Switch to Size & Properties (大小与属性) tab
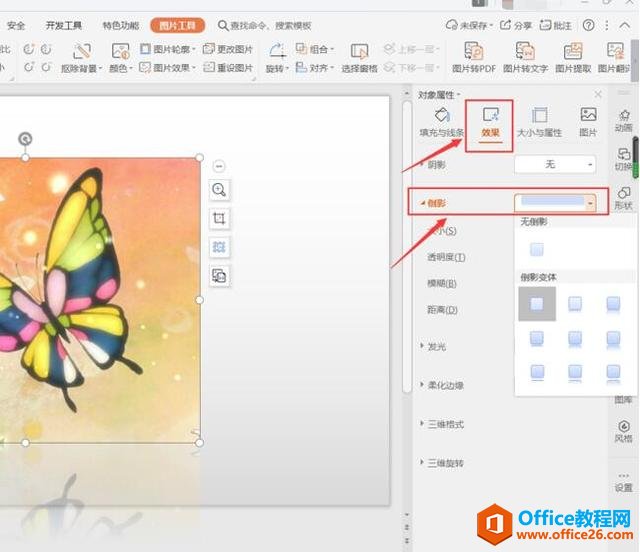The width and height of the screenshot is (640, 552). [x=539, y=122]
